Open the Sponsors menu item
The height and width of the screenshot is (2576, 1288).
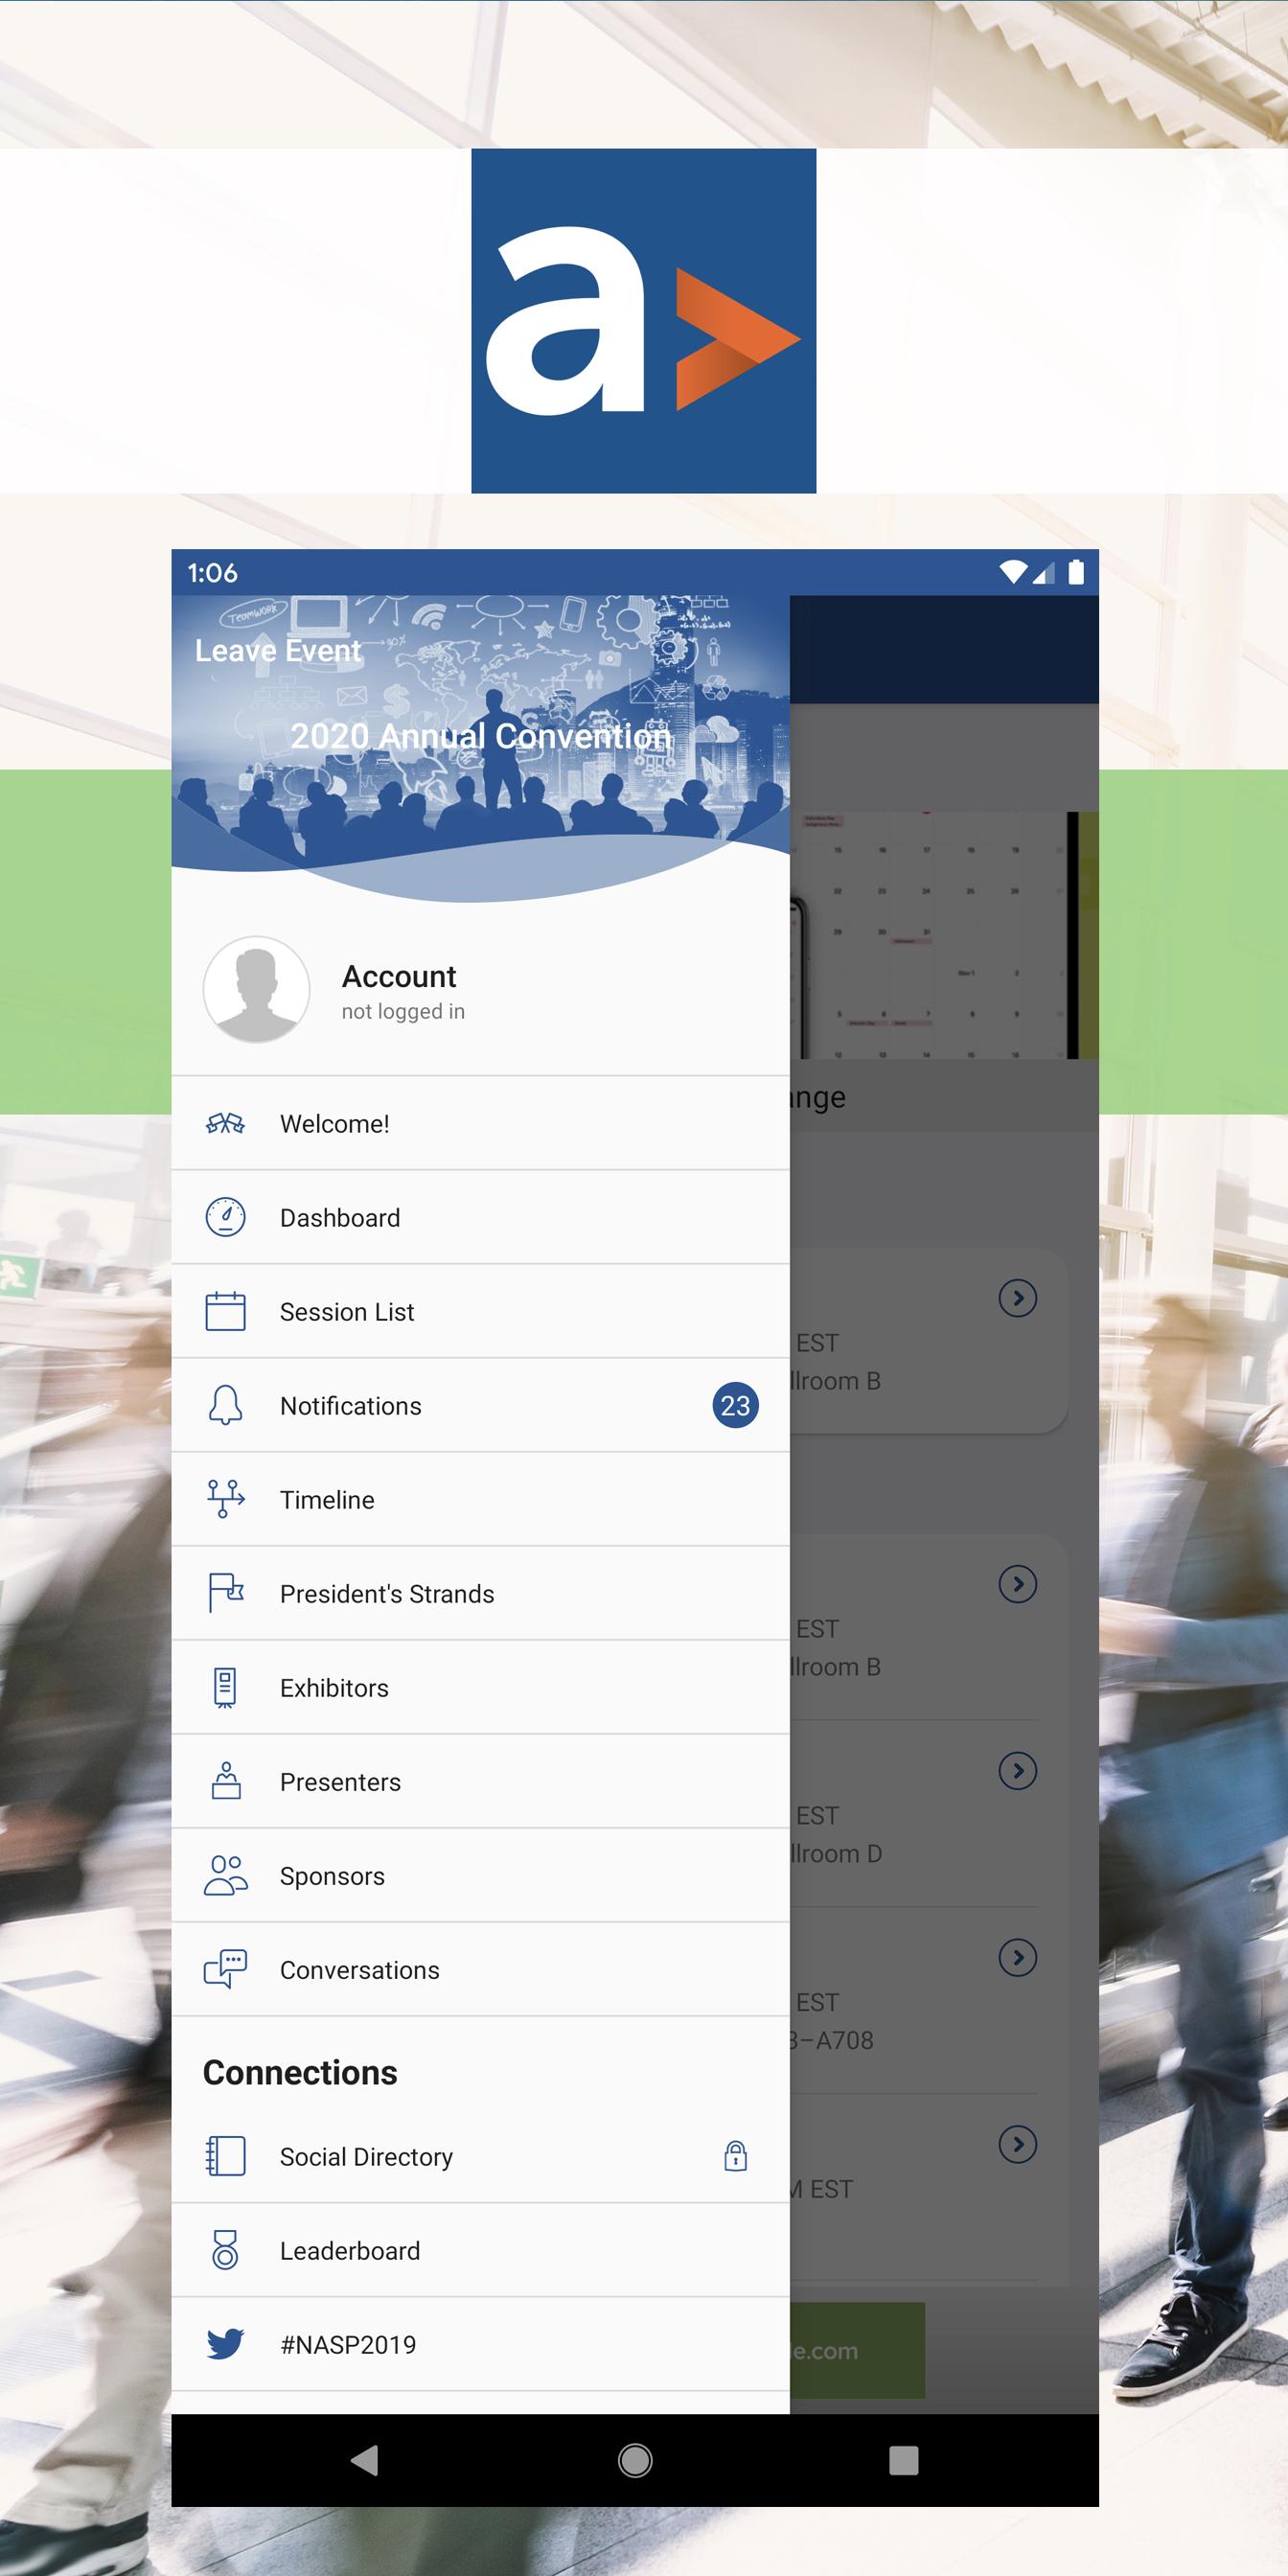(480, 1875)
